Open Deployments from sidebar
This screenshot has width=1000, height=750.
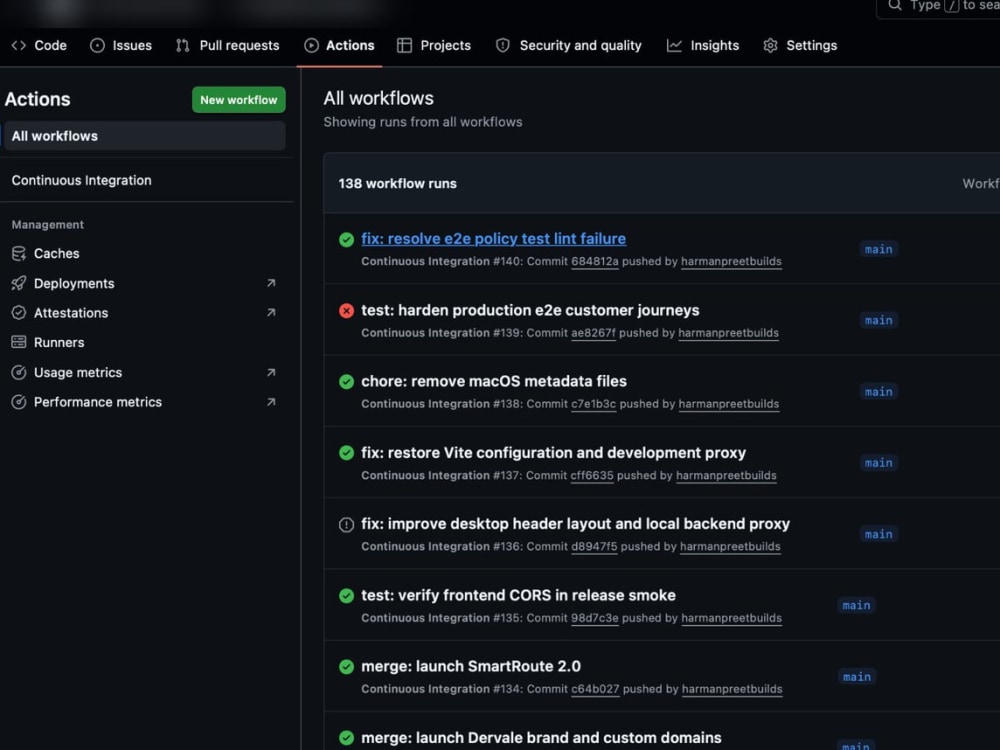74,283
